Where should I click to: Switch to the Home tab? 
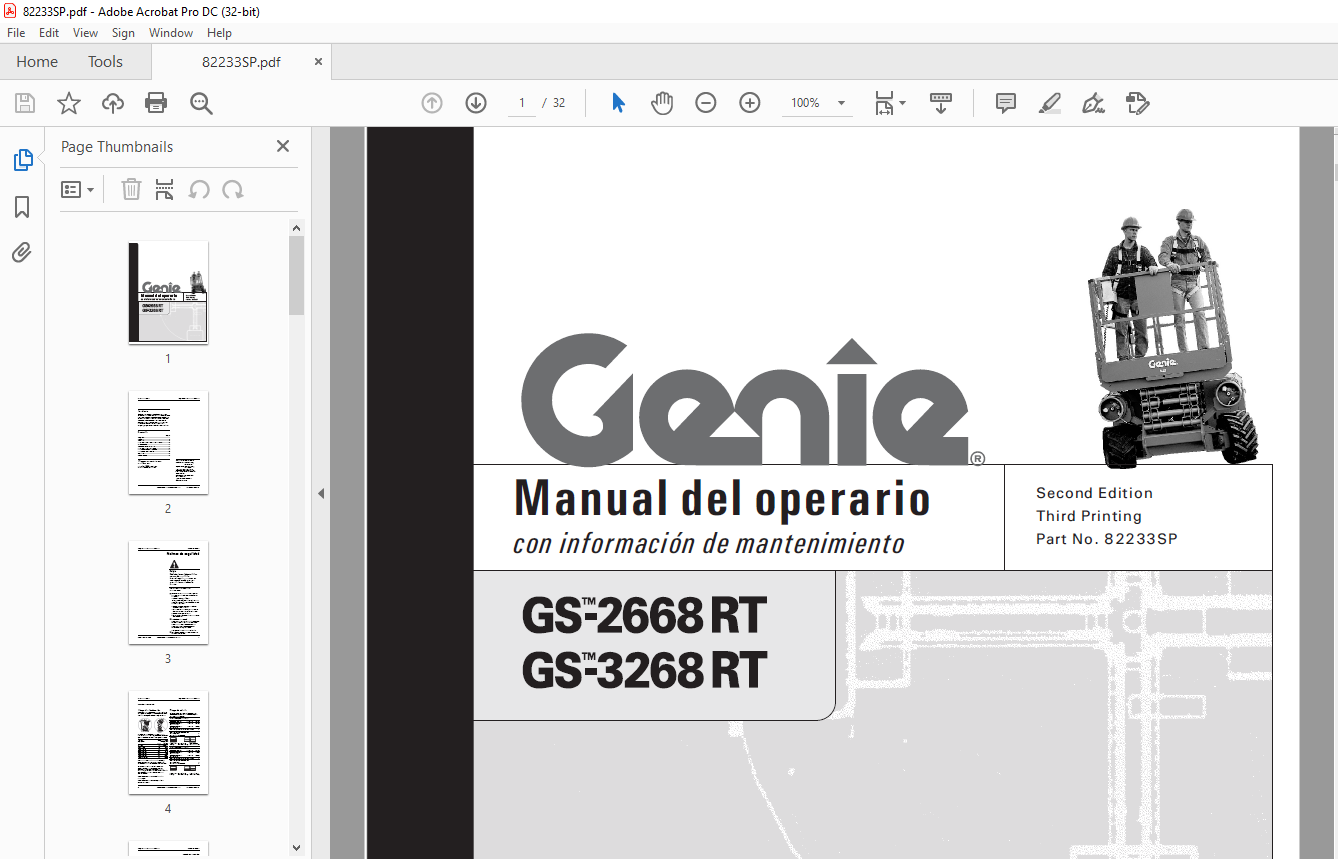pyautogui.click(x=37, y=62)
